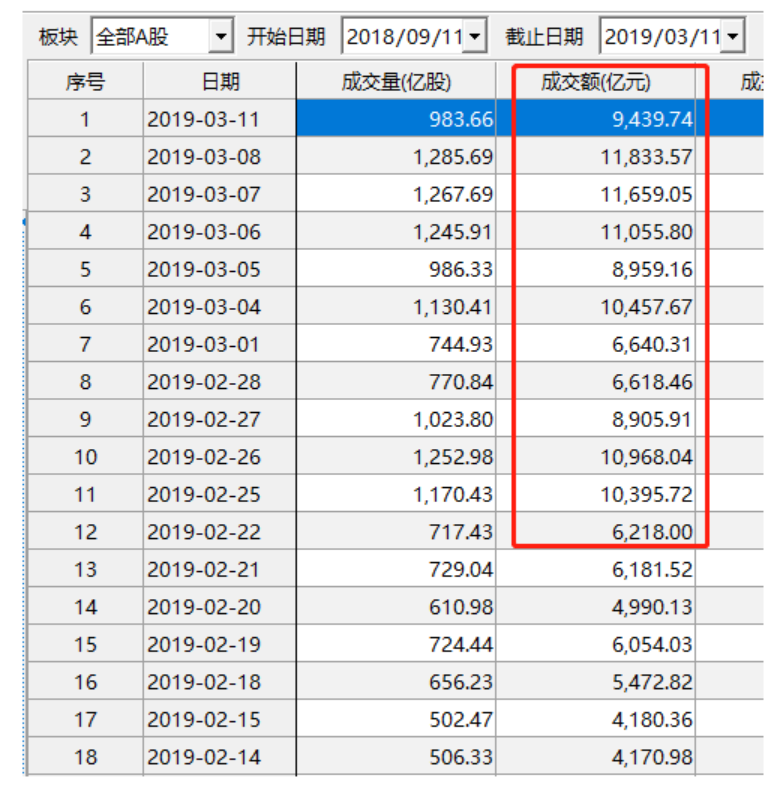Click the volume cell 502.47

point(462,720)
